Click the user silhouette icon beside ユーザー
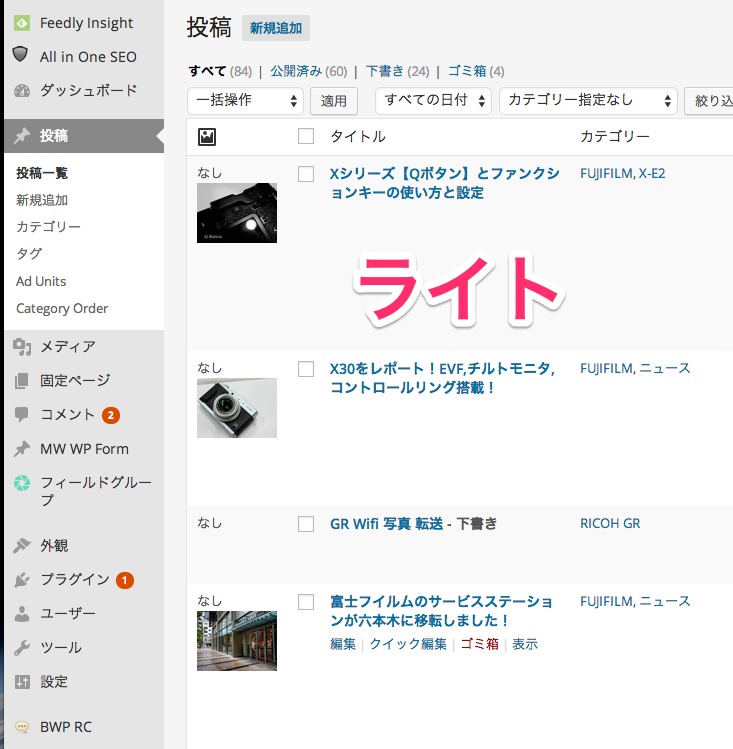The image size is (733, 749). [22, 613]
